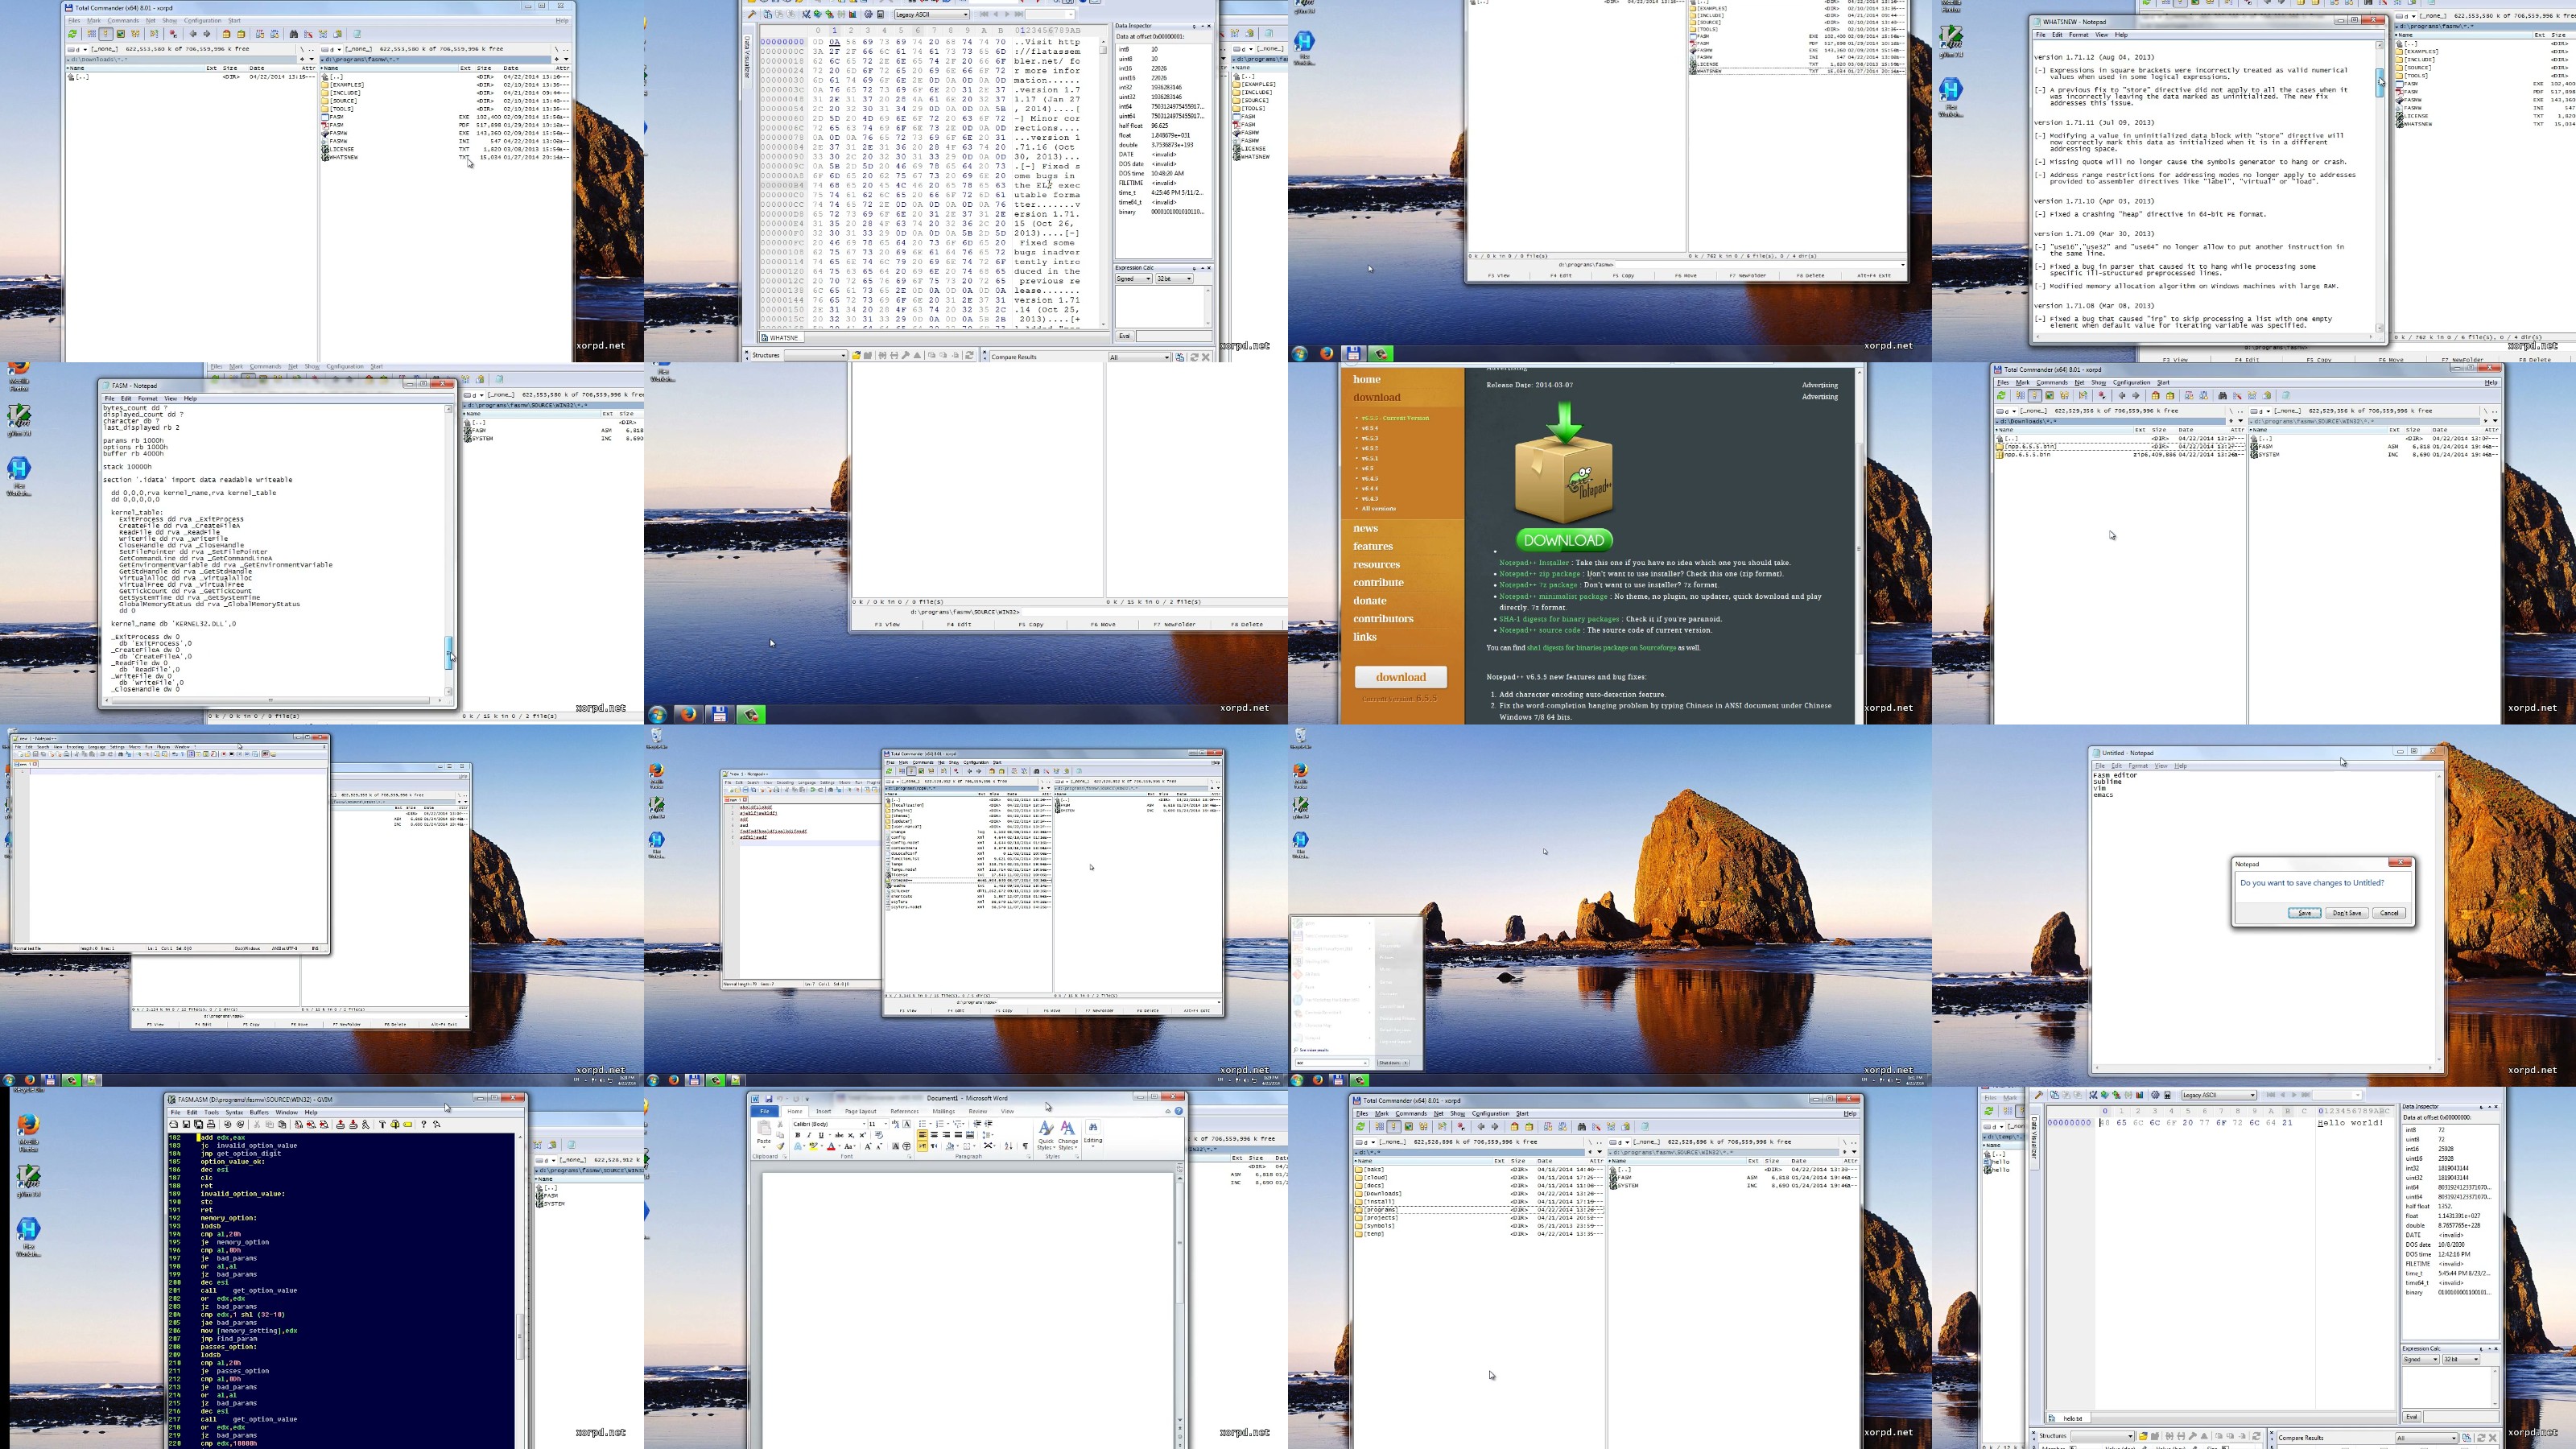Select [programs] folder in Total Commander left panel
Viewport: 2576px width, 1449px height.
(x=1479, y=1209)
